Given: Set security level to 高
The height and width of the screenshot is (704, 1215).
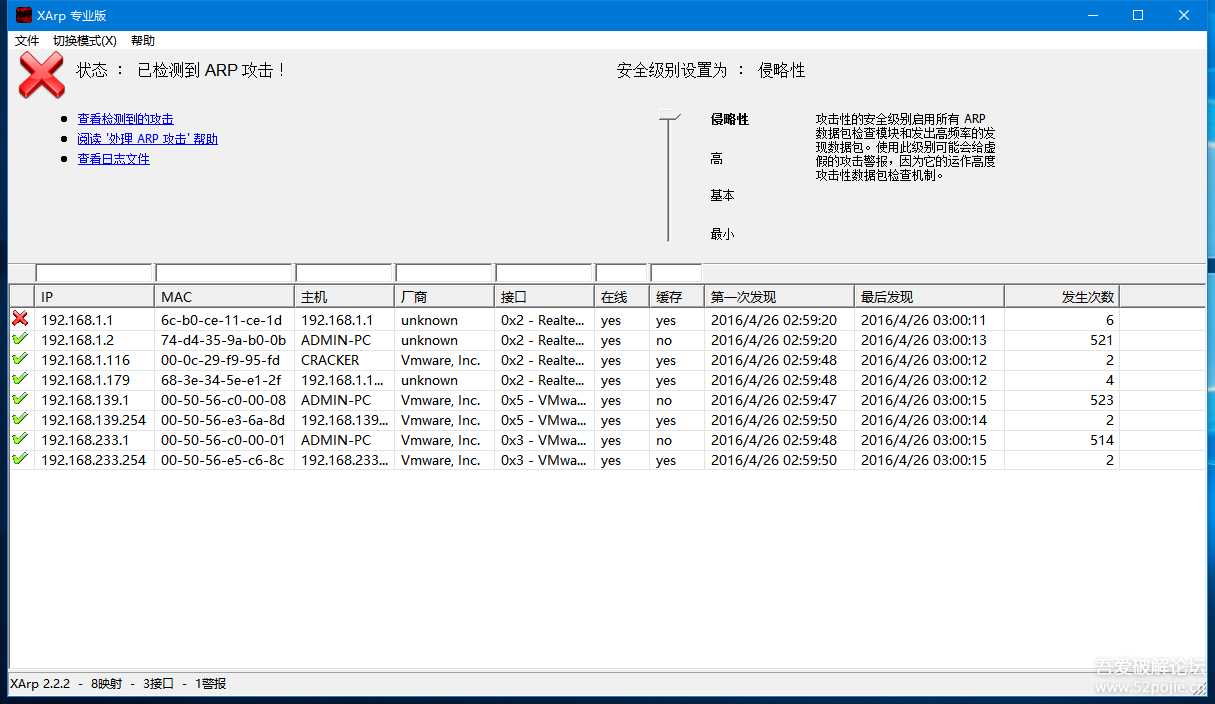Looking at the screenshot, I should coord(716,159).
